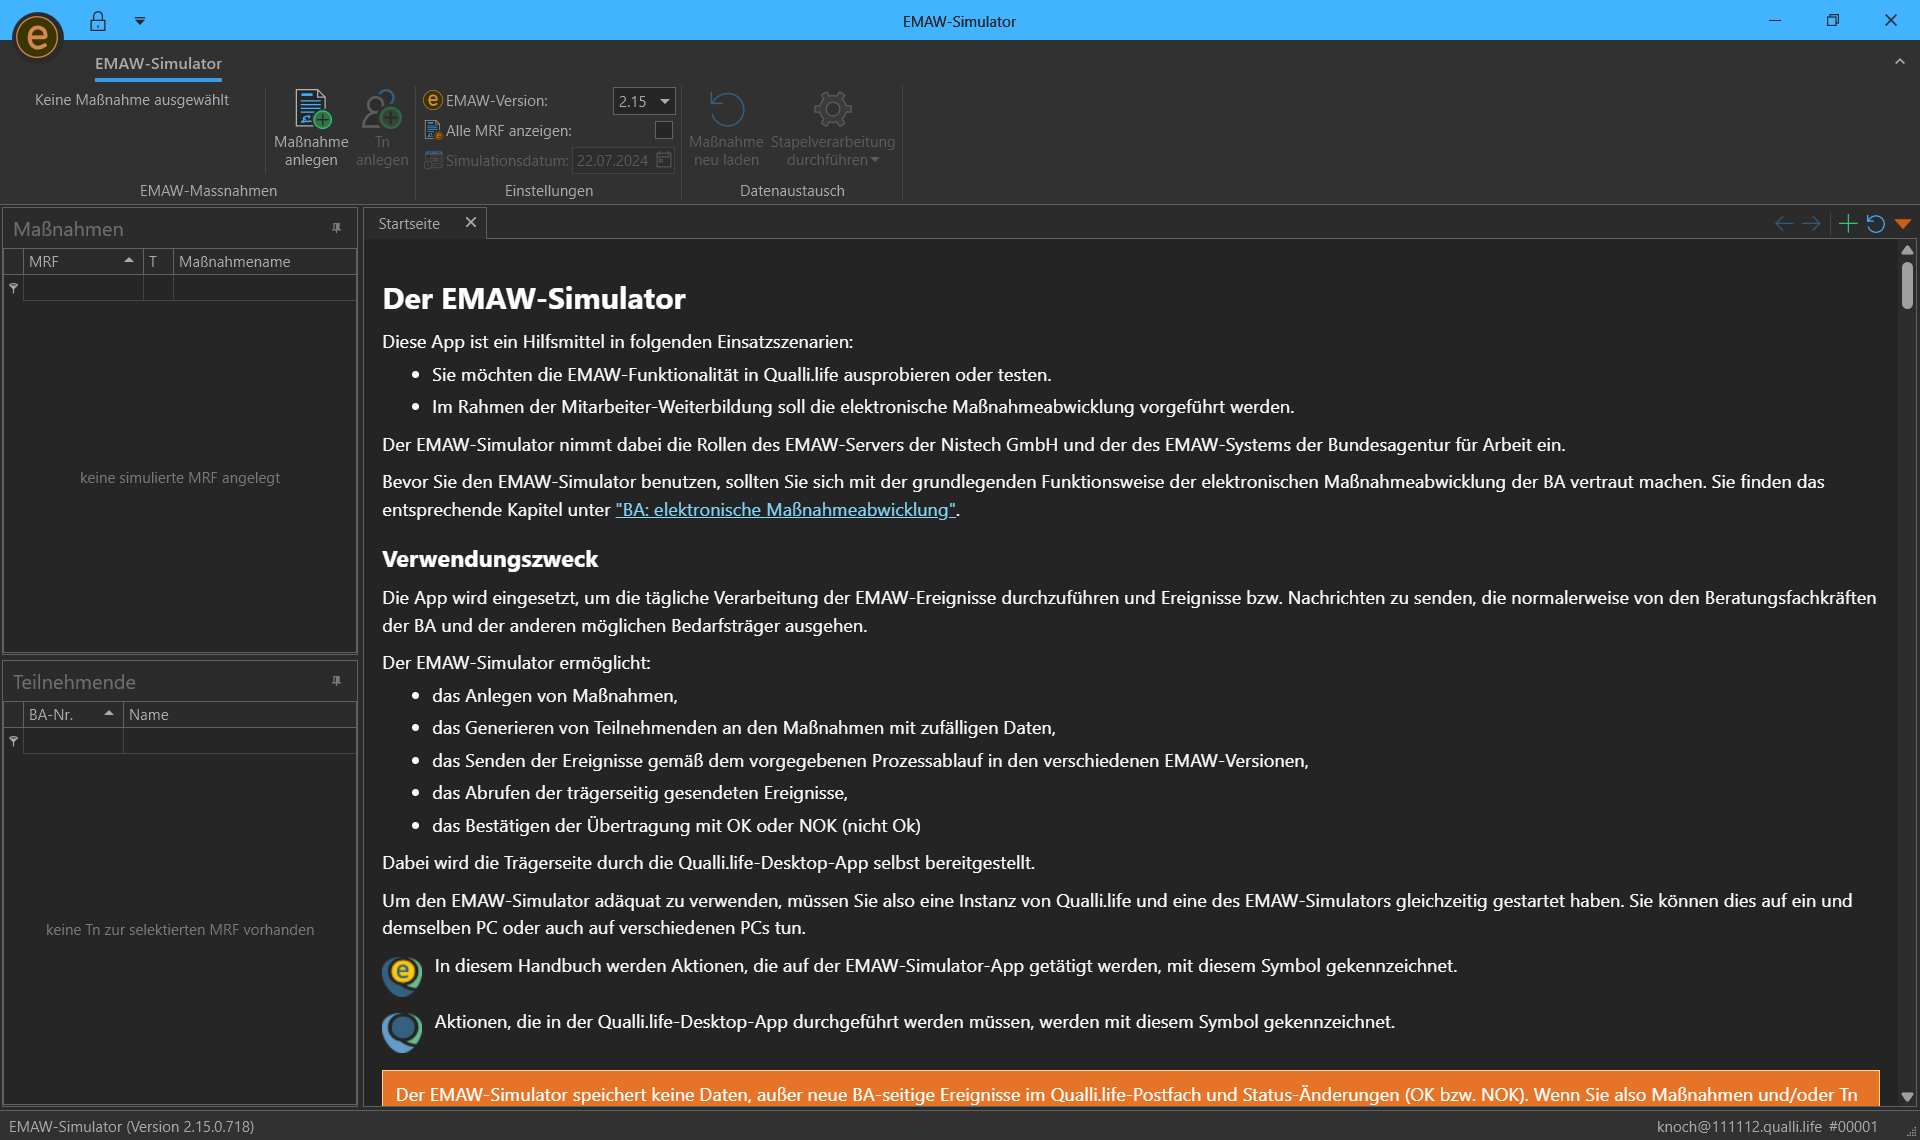Toggle Alle MRF anzeigen checkbox
The image size is (1920, 1140).
664,130
